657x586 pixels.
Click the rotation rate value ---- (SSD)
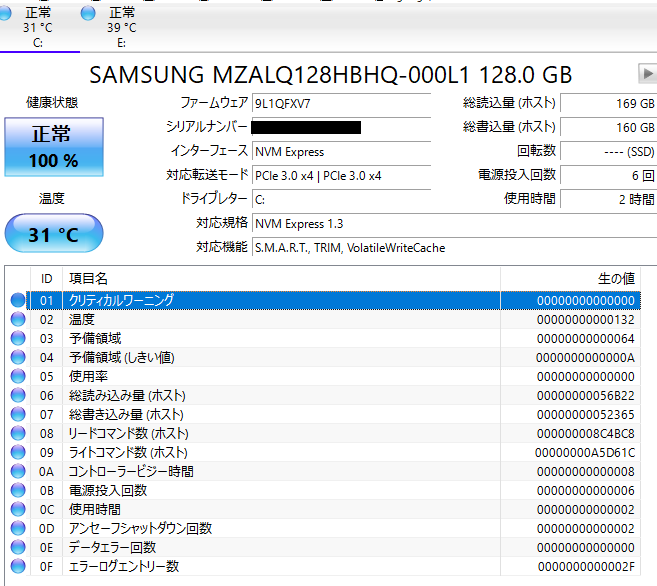[608, 152]
